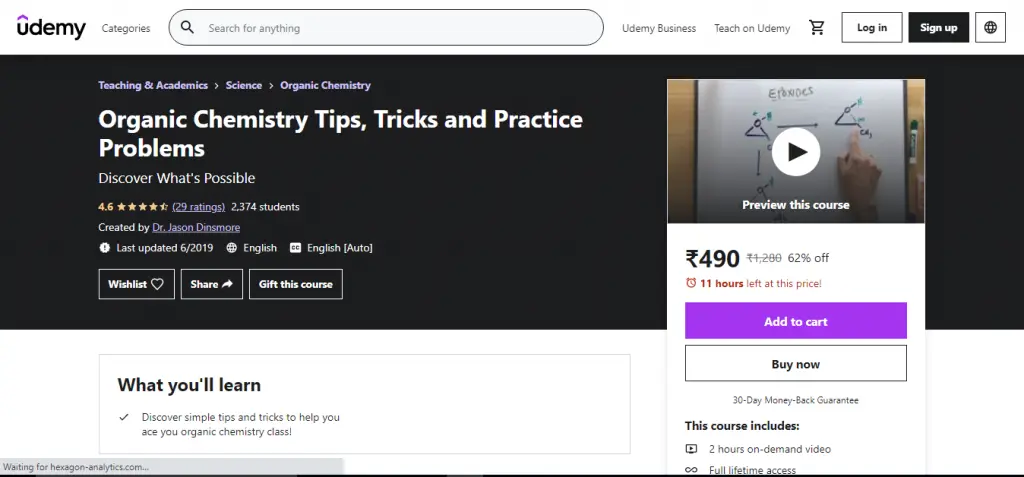Open the Categories menu
Viewport: 1024px width, 477px height.
126,28
